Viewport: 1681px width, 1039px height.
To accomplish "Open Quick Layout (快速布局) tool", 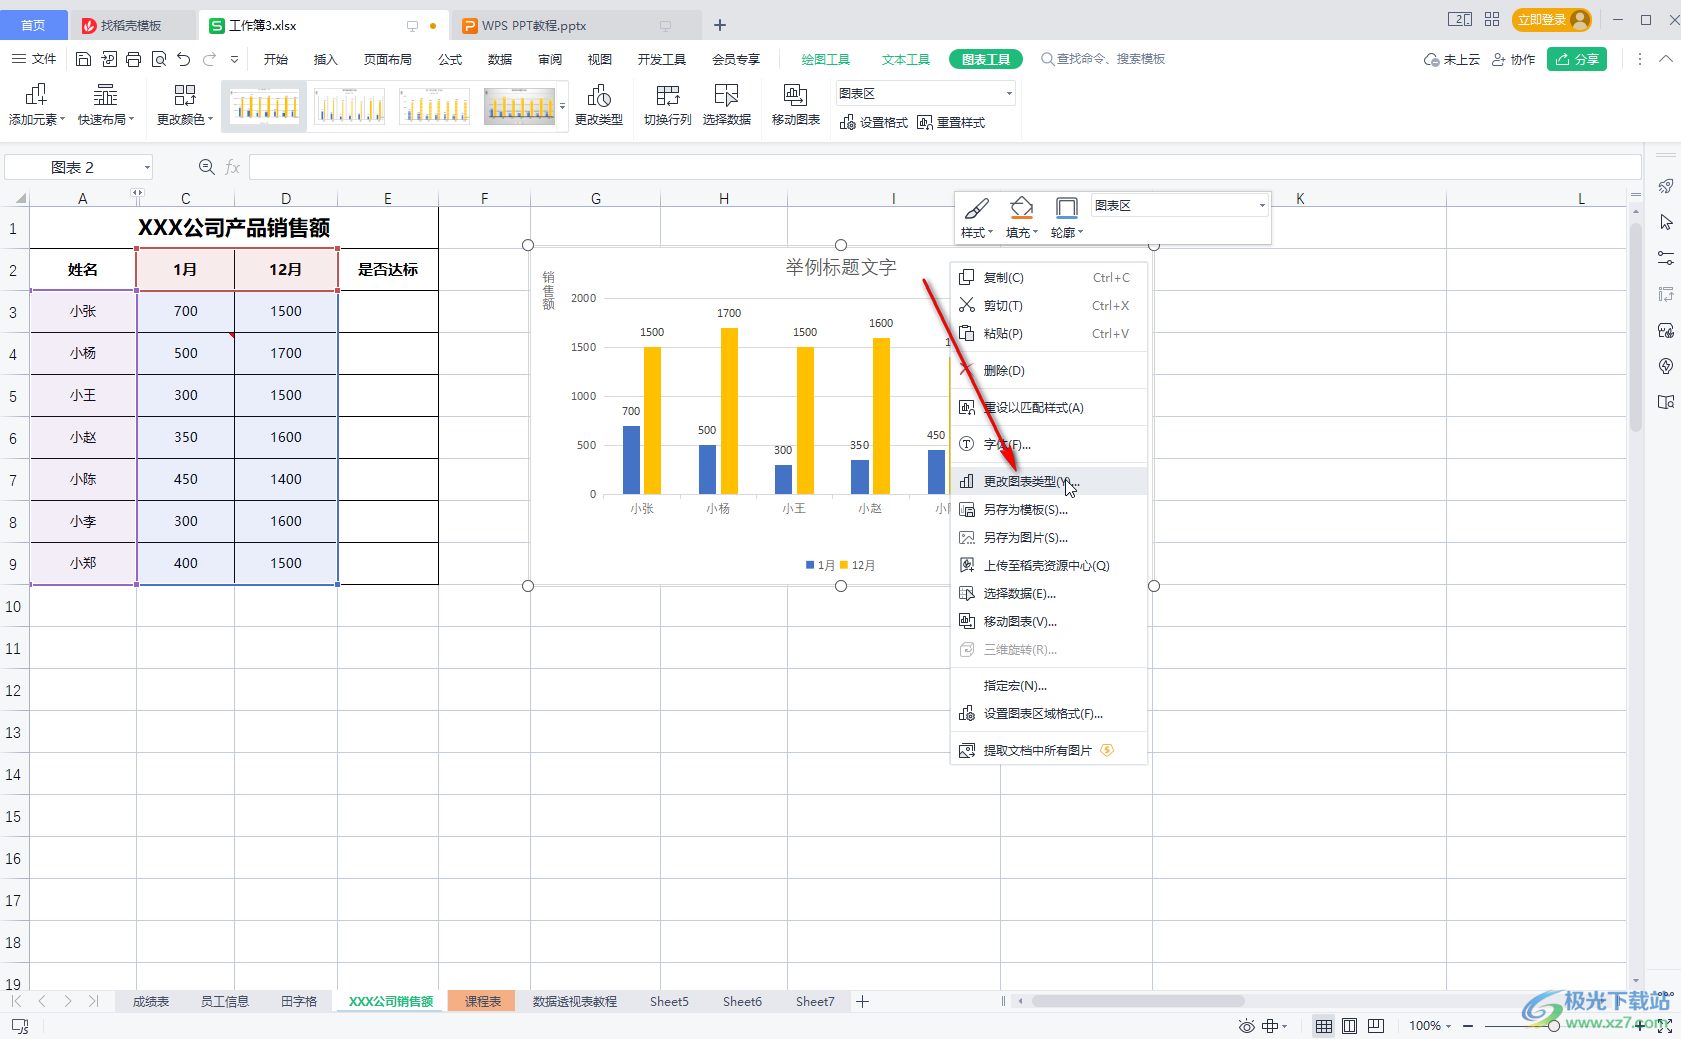I will [x=106, y=105].
